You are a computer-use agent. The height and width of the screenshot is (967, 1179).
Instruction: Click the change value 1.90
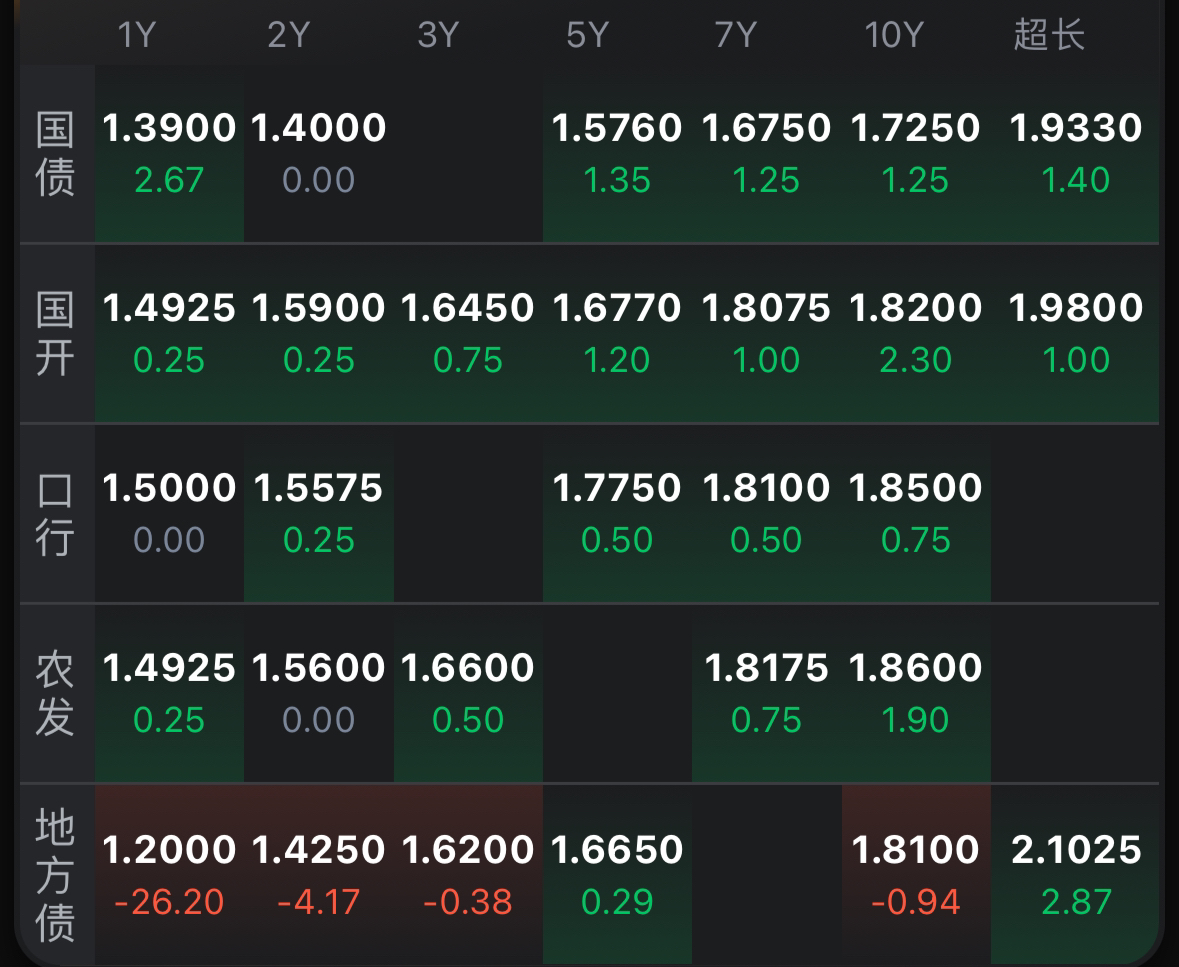[915, 720]
